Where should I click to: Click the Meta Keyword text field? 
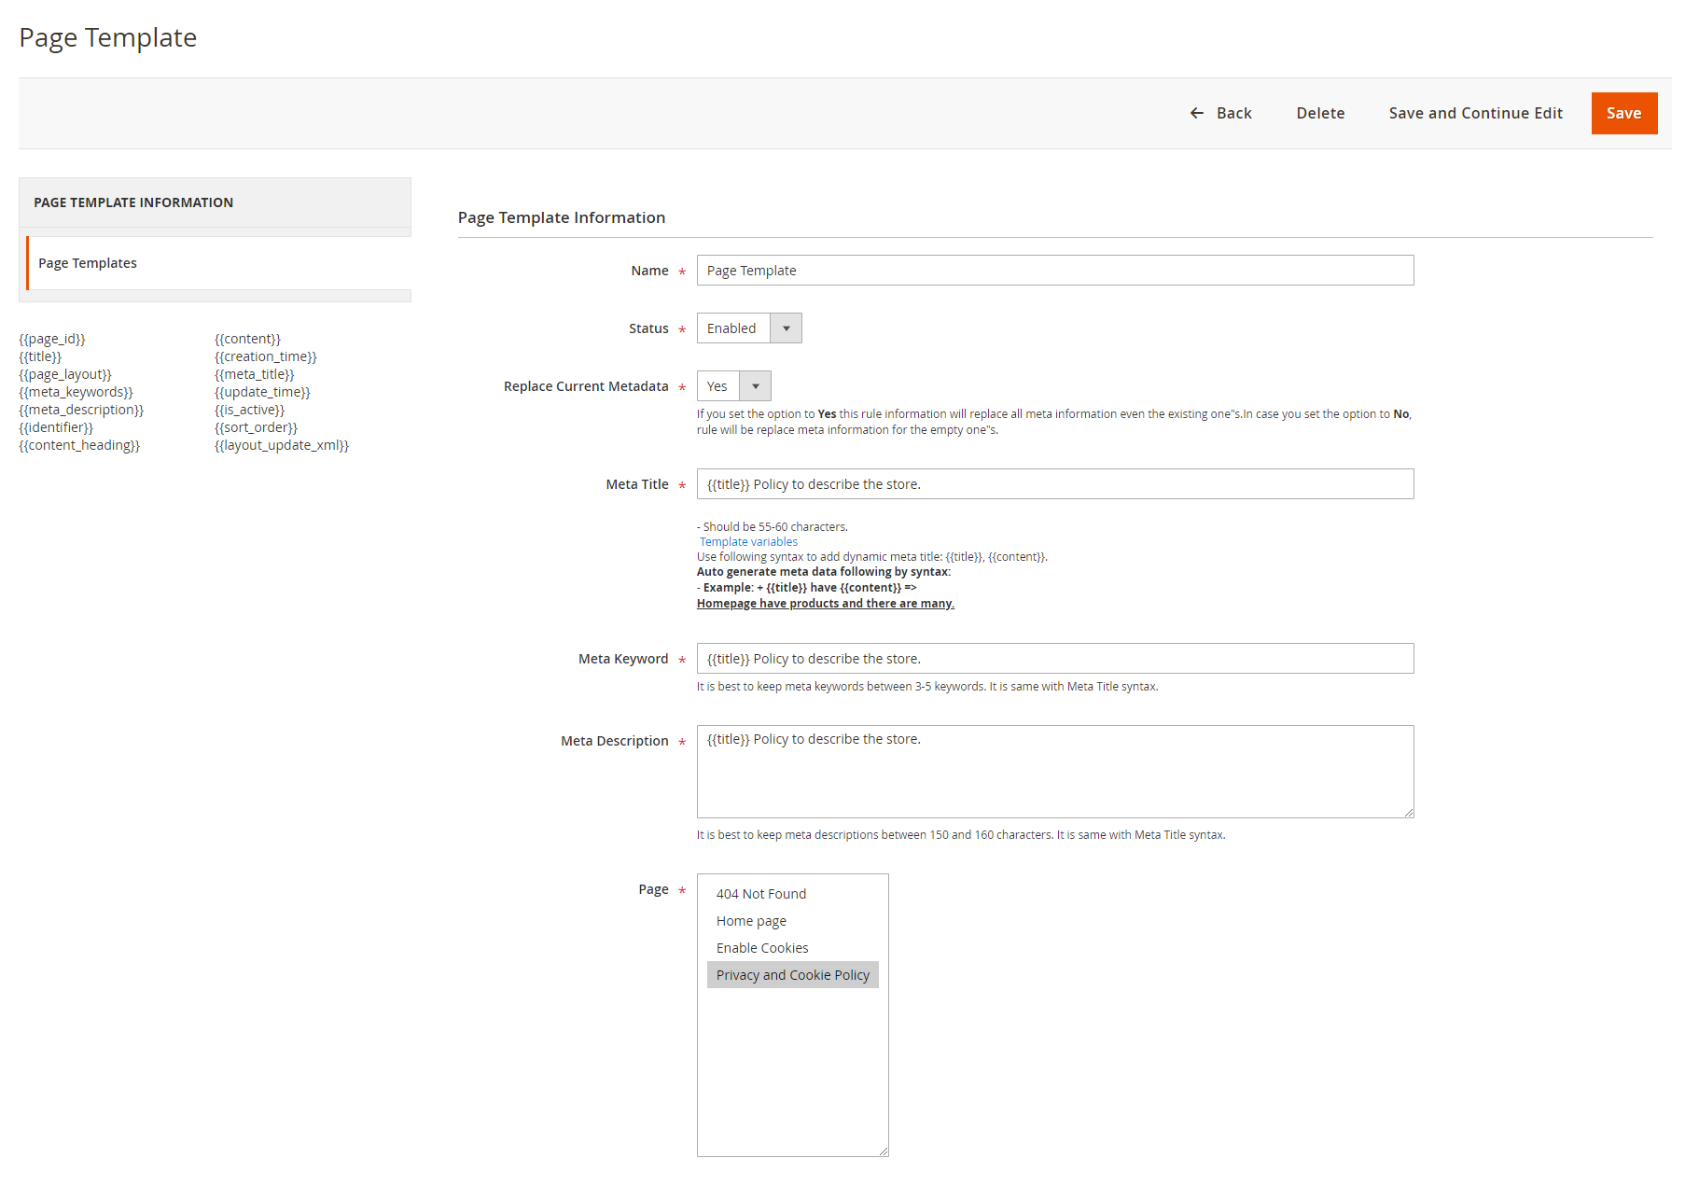pos(1054,659)
